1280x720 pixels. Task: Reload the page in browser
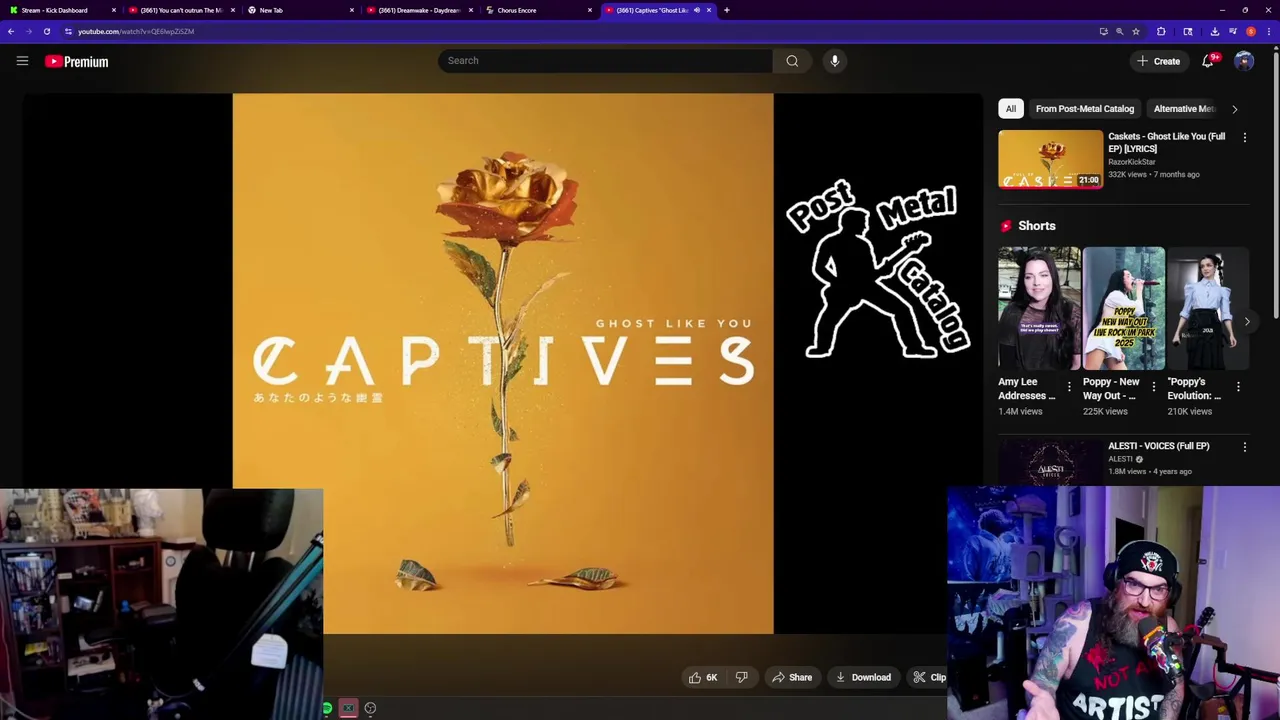47,31
